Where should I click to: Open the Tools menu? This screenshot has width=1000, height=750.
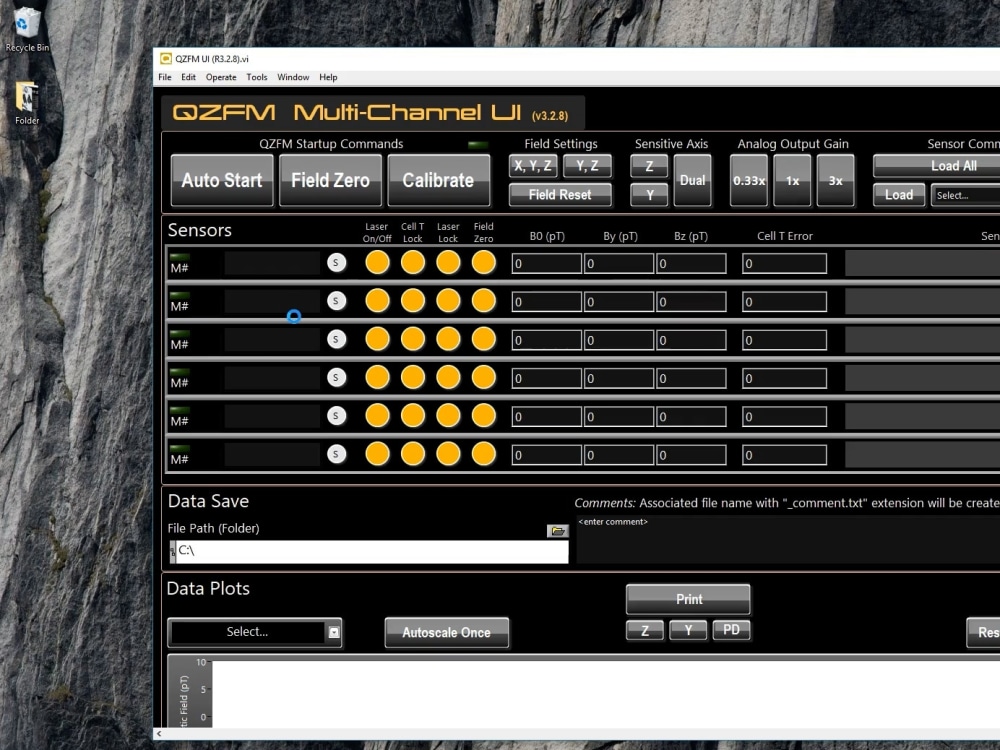(x=256, y=77)
